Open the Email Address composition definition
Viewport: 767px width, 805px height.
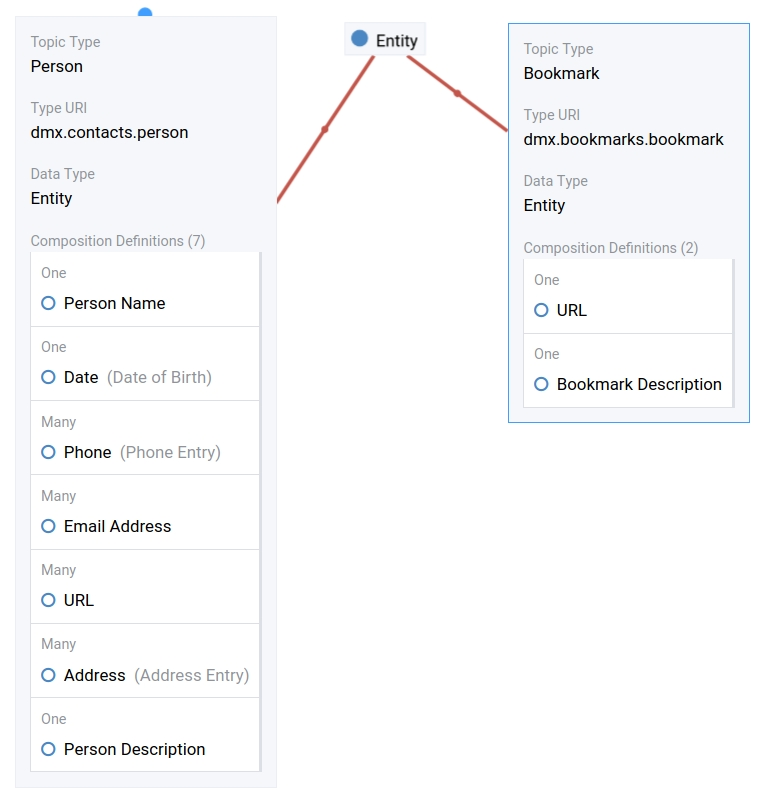tap(117, 526)
